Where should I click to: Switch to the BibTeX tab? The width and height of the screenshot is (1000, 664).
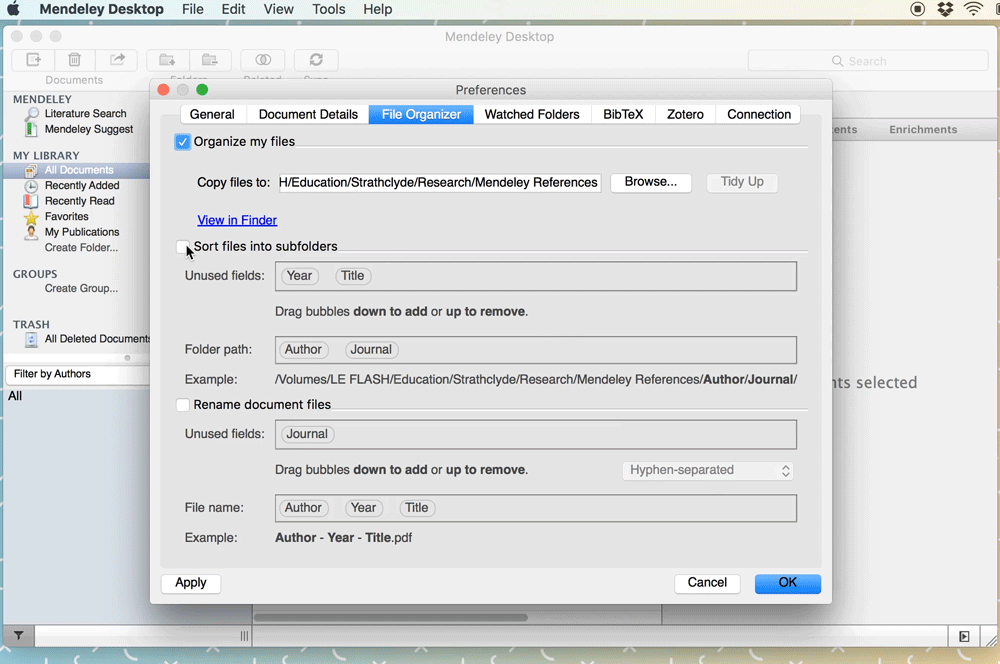[623, 114]
